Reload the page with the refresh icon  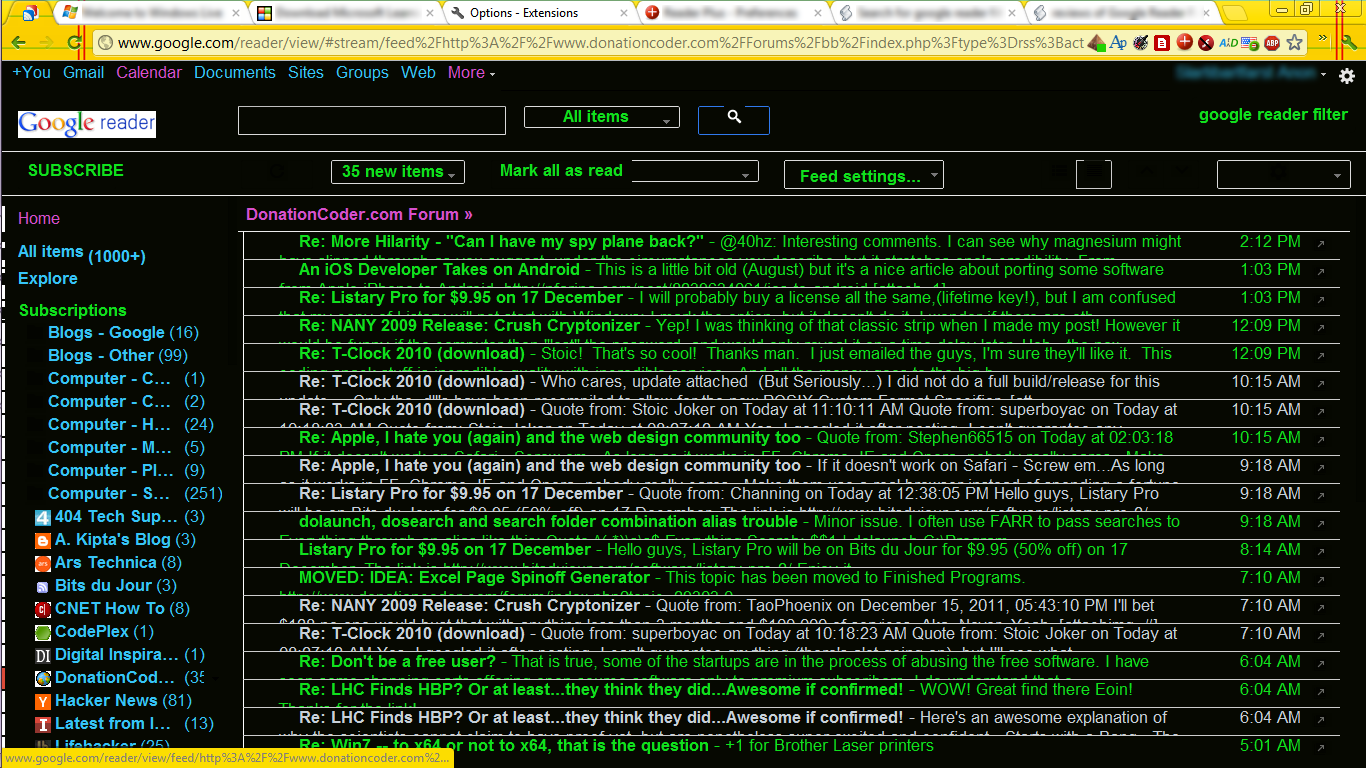pyautogui.click(x=75, y=43)
